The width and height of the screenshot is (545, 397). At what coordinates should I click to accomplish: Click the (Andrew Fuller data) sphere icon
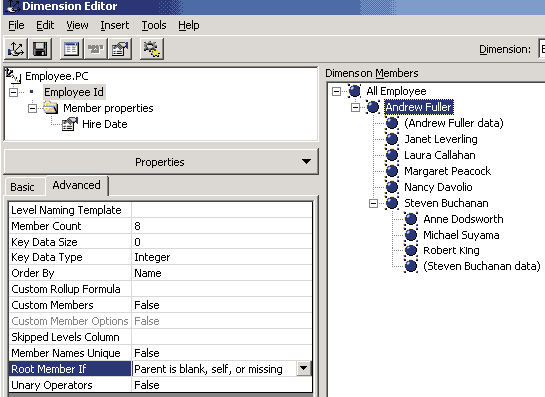click(x=392, y=123)
